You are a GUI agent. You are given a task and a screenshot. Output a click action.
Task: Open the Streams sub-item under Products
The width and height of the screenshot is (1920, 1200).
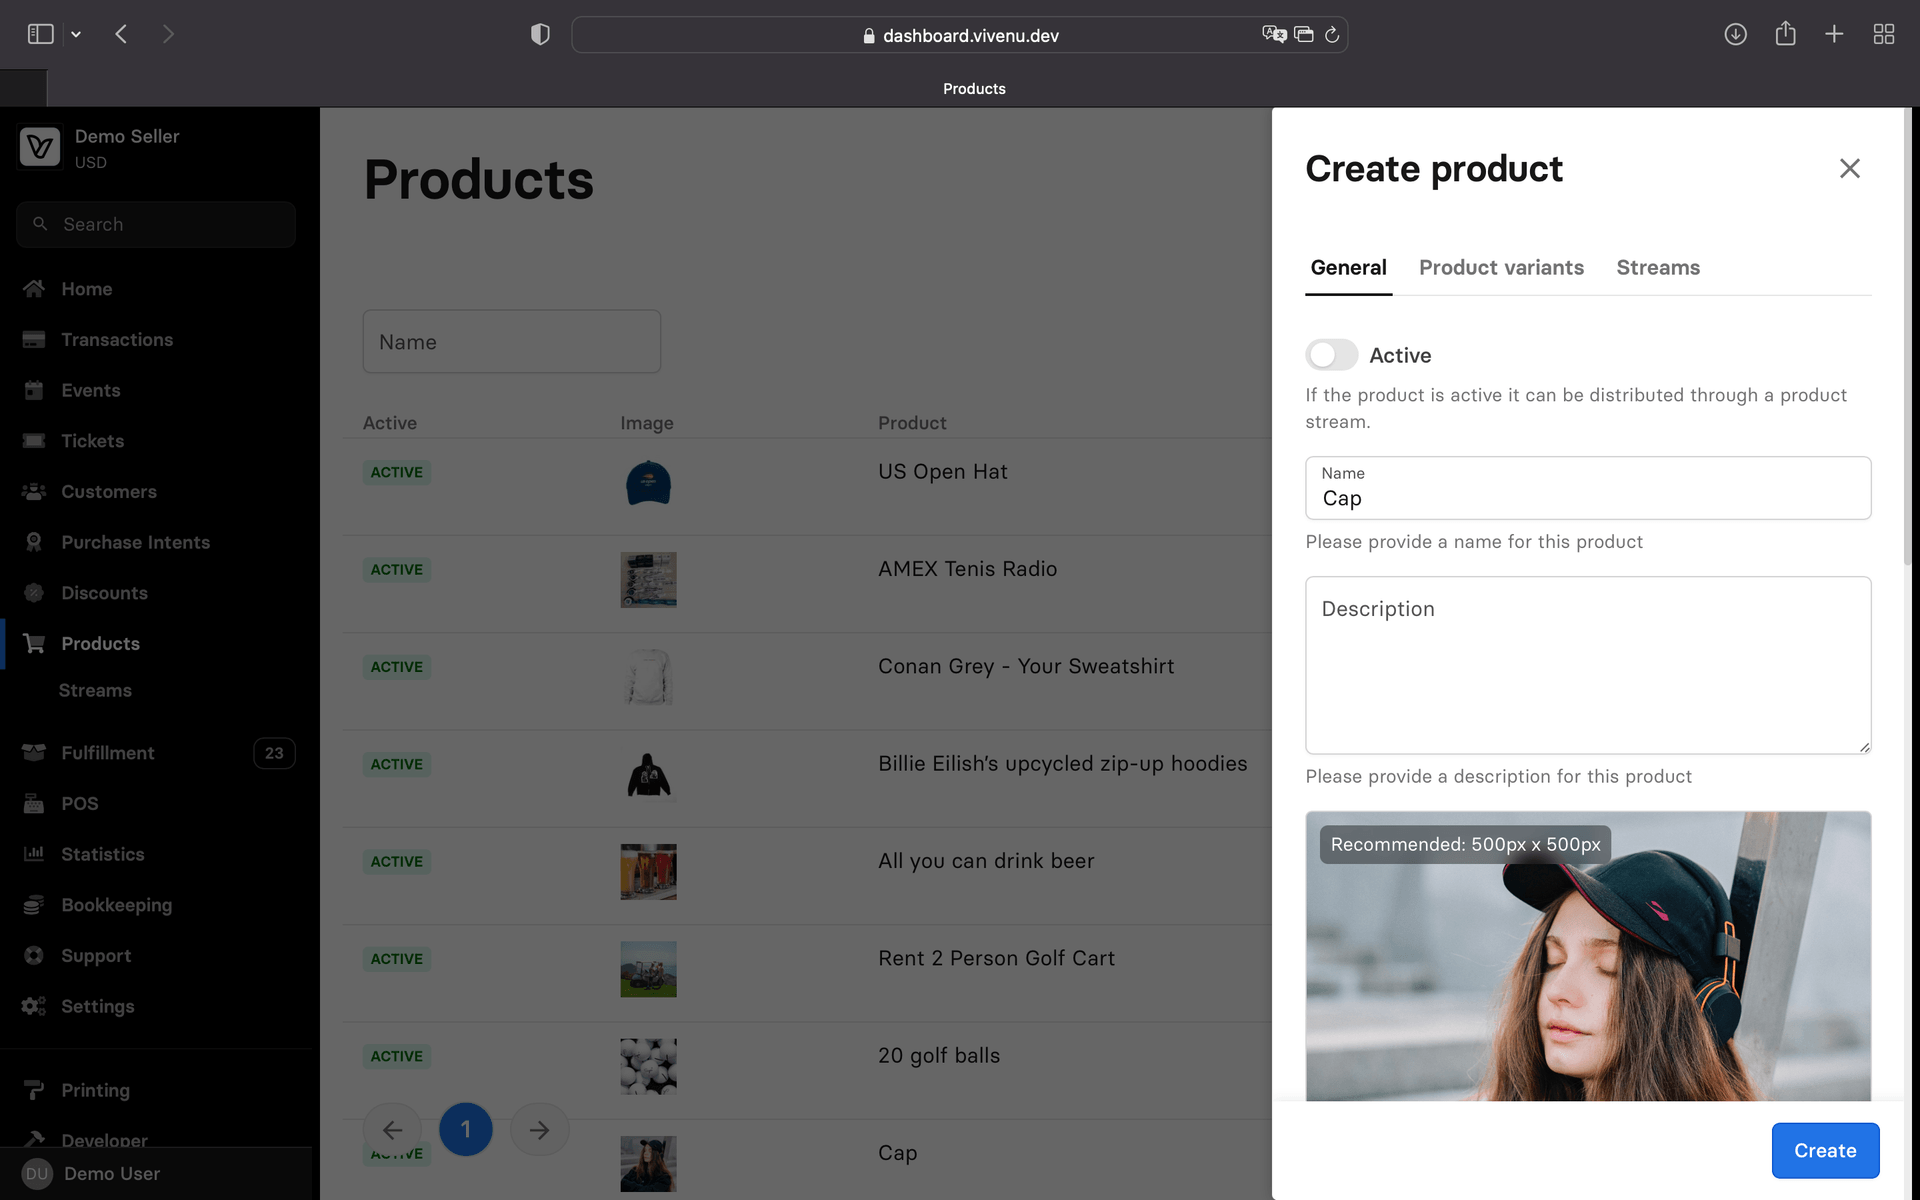(95, 691)
